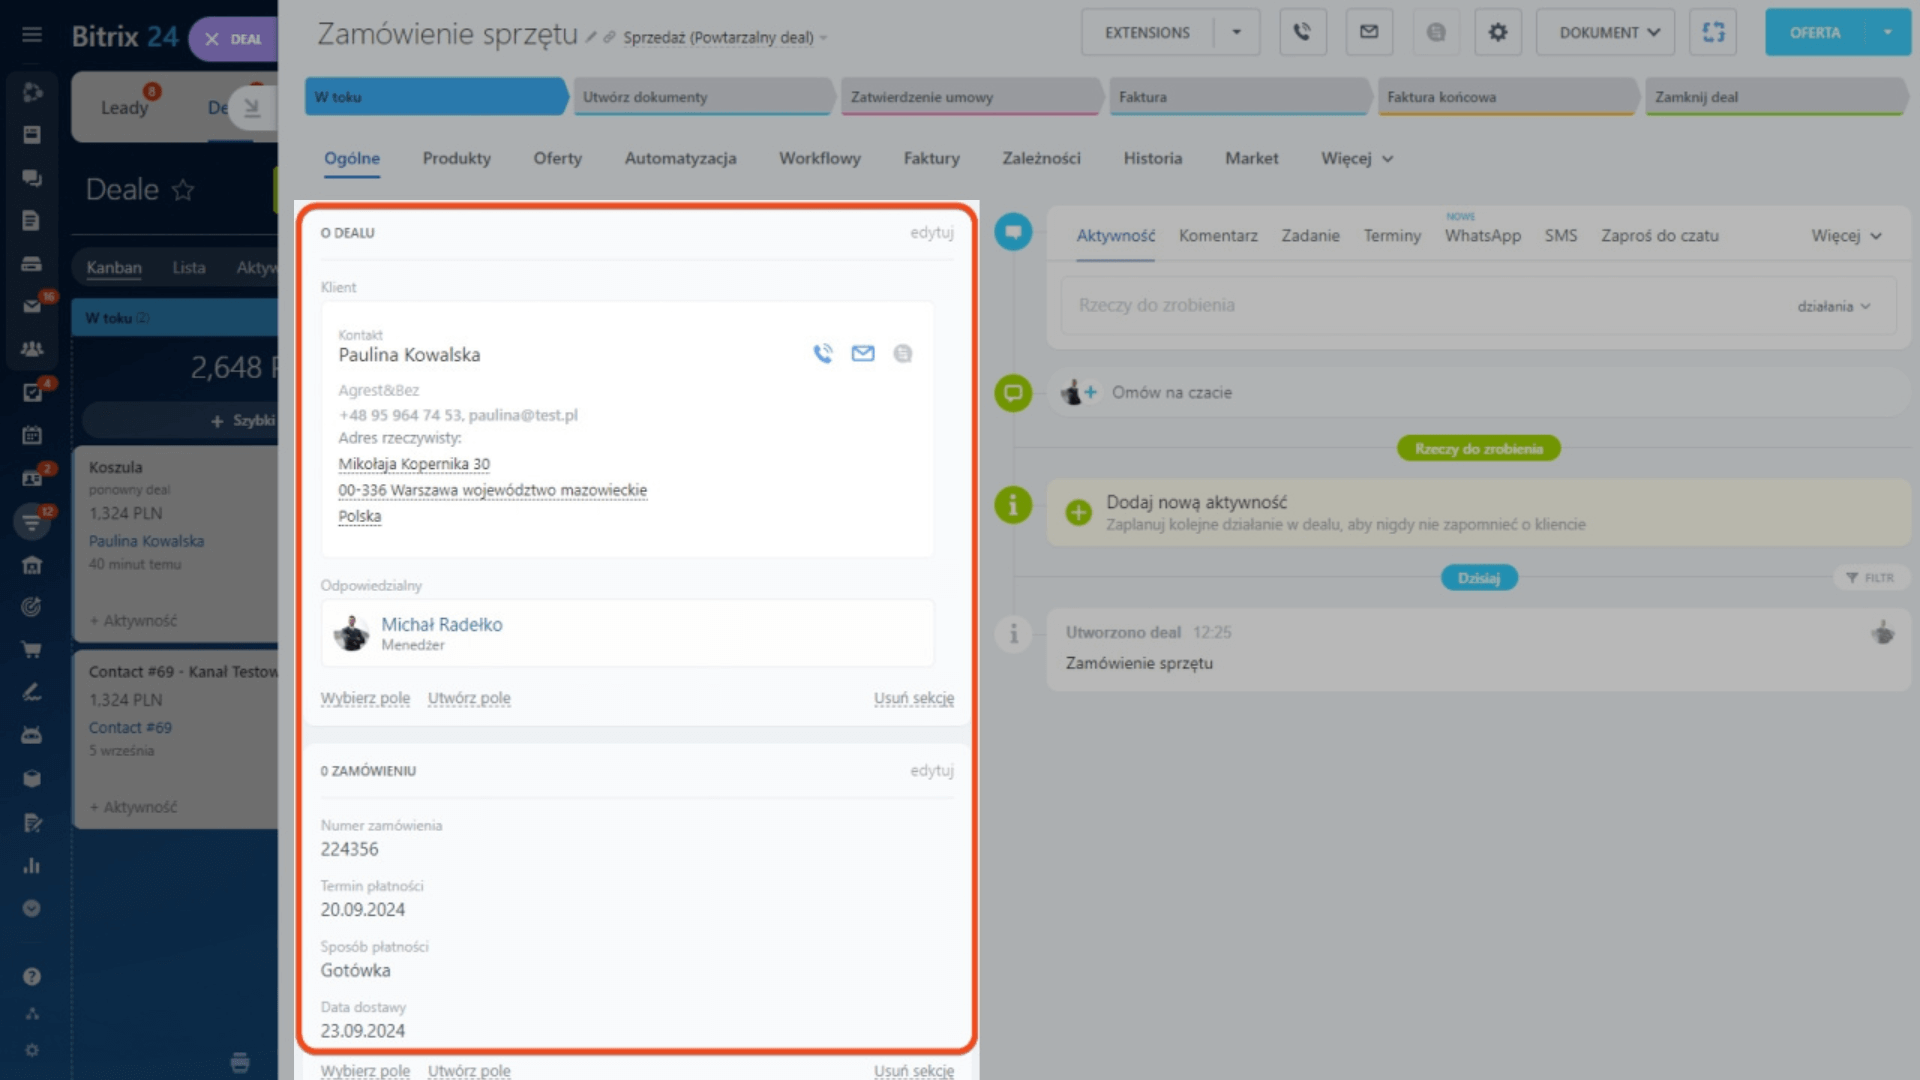This screenshot has height=1080, width=1920.
Task: Open the EXTENSIONS dropdown arrow
Action: point(1236,33)
